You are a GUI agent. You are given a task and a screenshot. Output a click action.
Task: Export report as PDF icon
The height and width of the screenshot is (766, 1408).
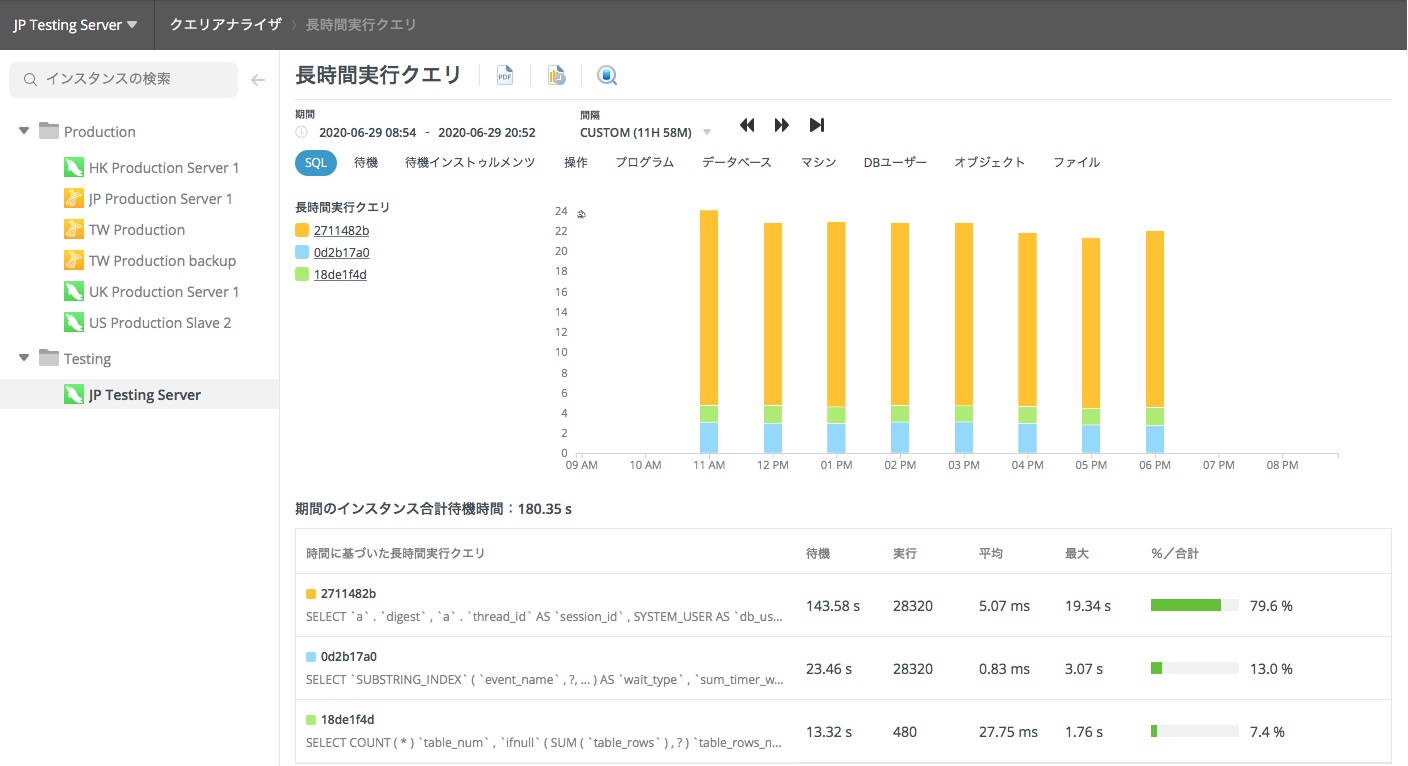coord(505,75)
